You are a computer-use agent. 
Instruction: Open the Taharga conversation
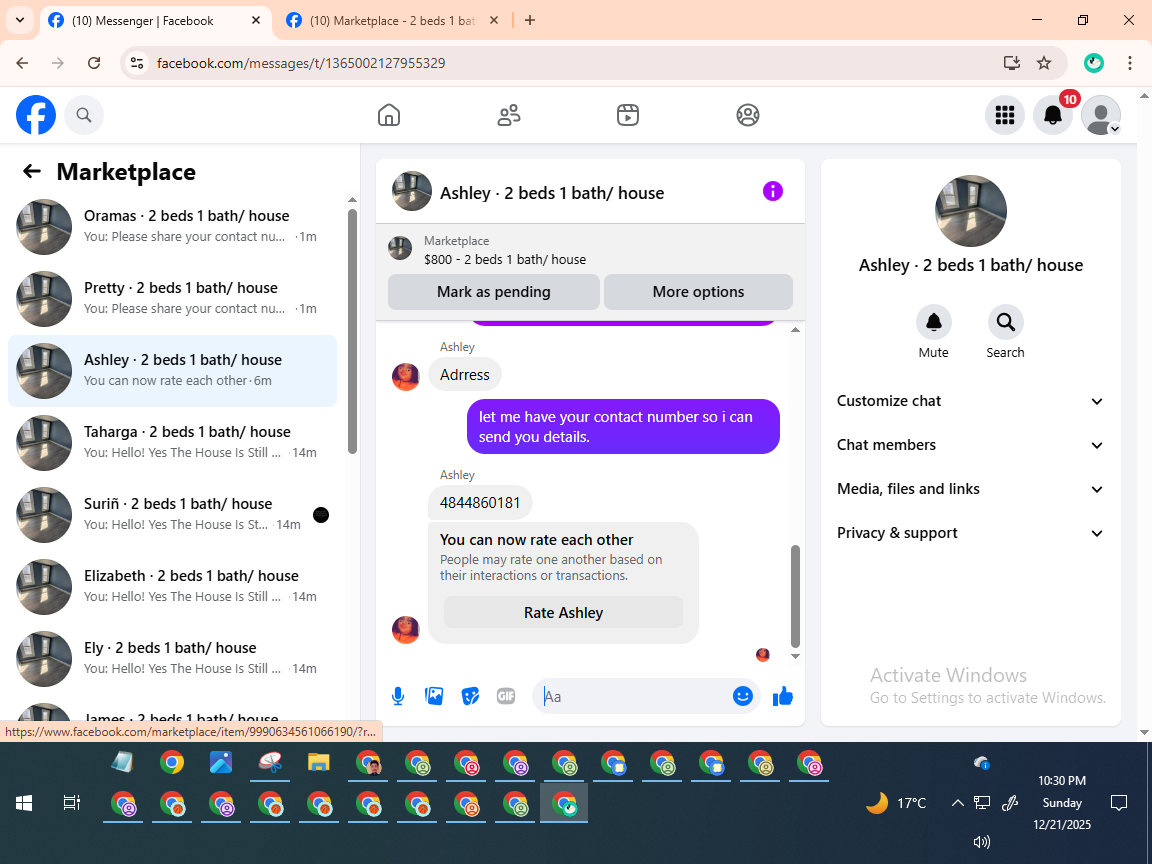[x=173, y=442]
